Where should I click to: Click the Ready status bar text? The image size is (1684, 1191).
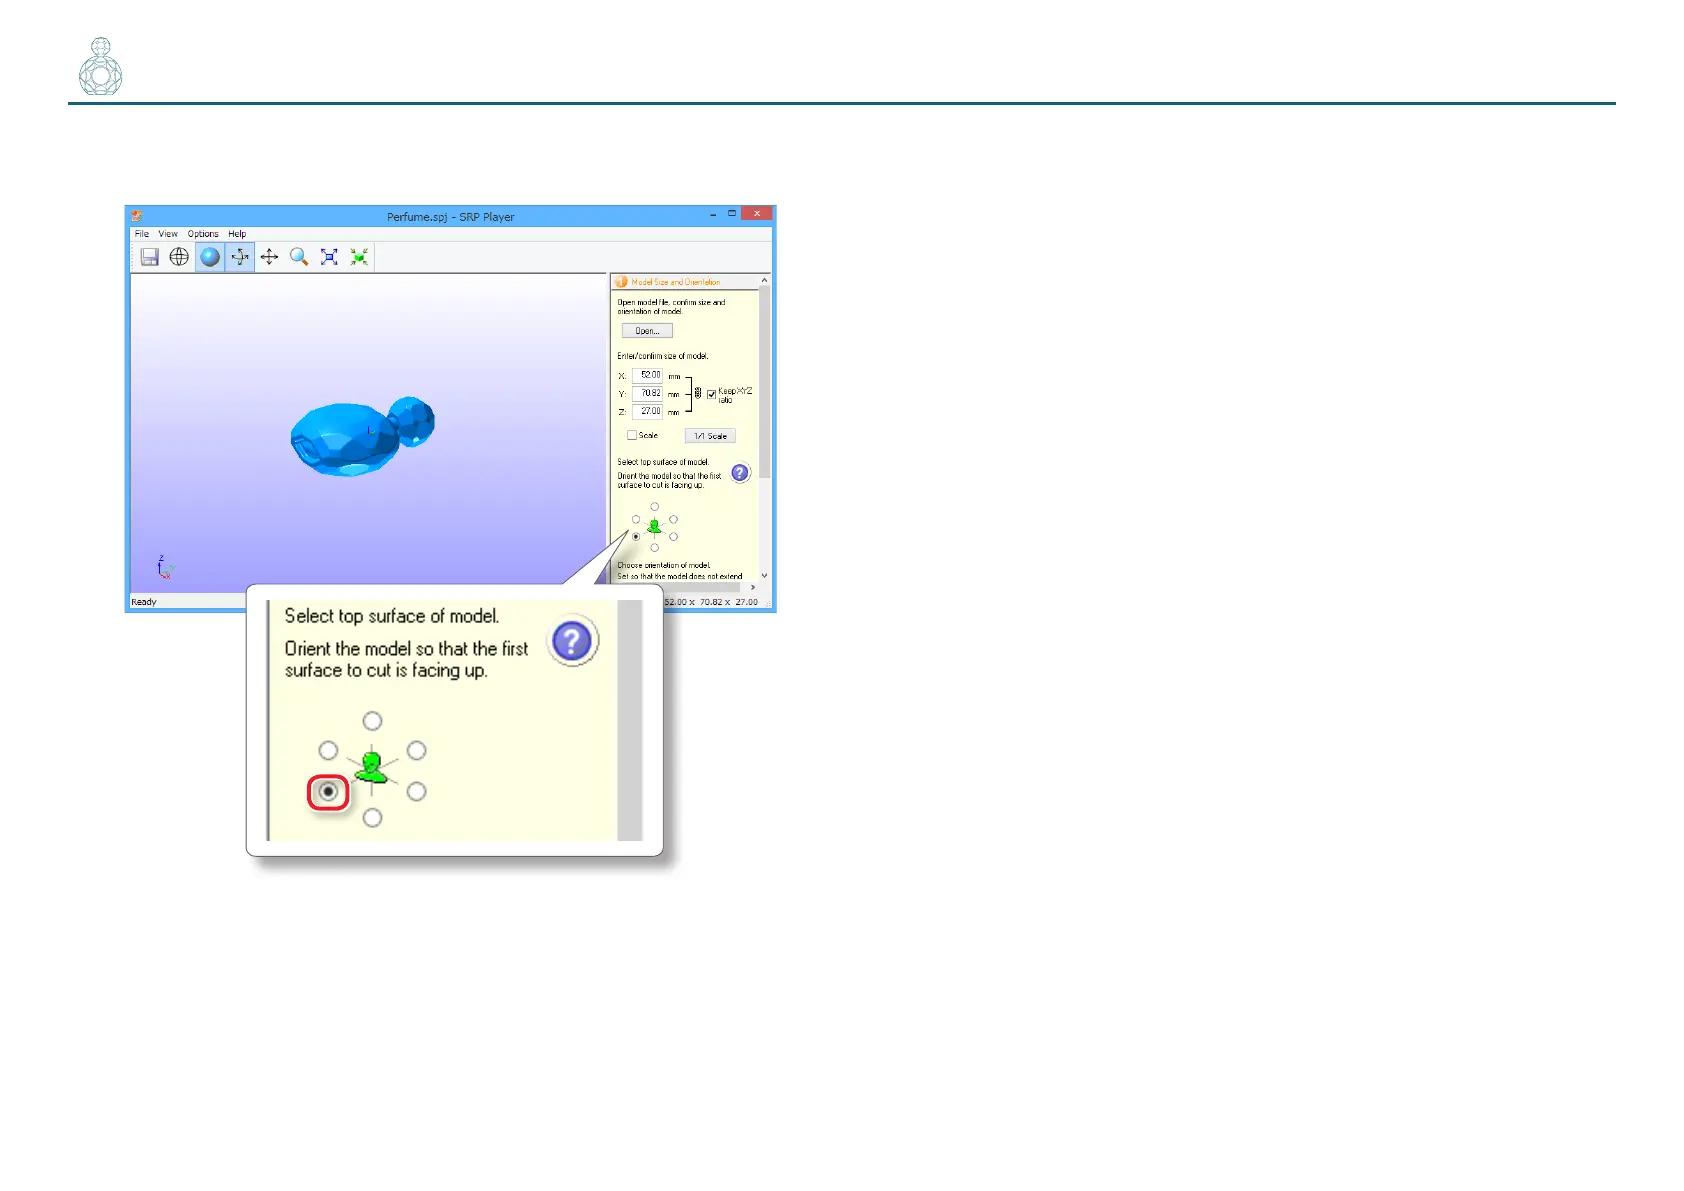point(144,602)
